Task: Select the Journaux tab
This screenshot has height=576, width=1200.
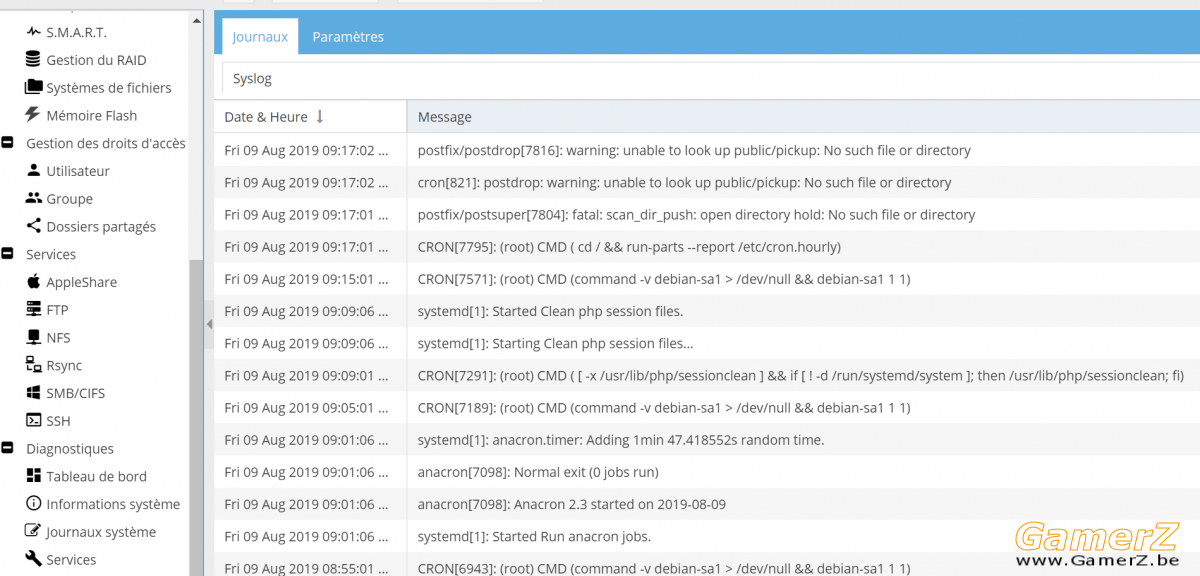Action: [x=260, y=36]
